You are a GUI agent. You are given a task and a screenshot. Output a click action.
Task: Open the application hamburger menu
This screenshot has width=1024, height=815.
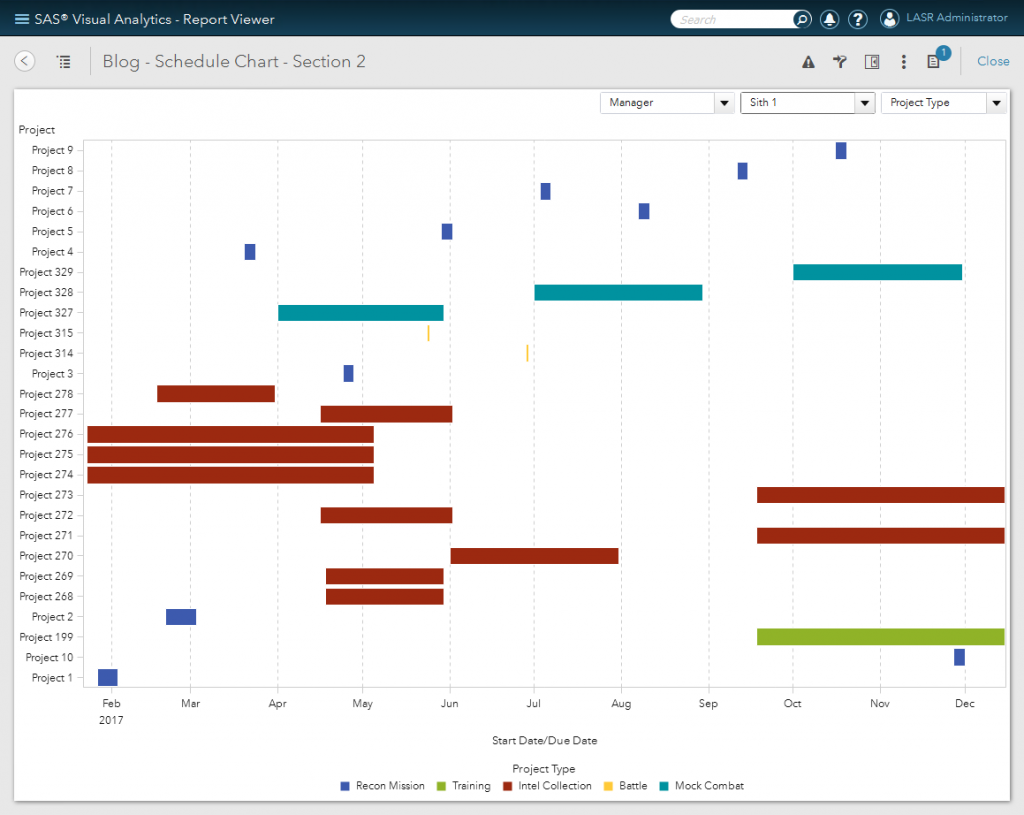(20, 18)
